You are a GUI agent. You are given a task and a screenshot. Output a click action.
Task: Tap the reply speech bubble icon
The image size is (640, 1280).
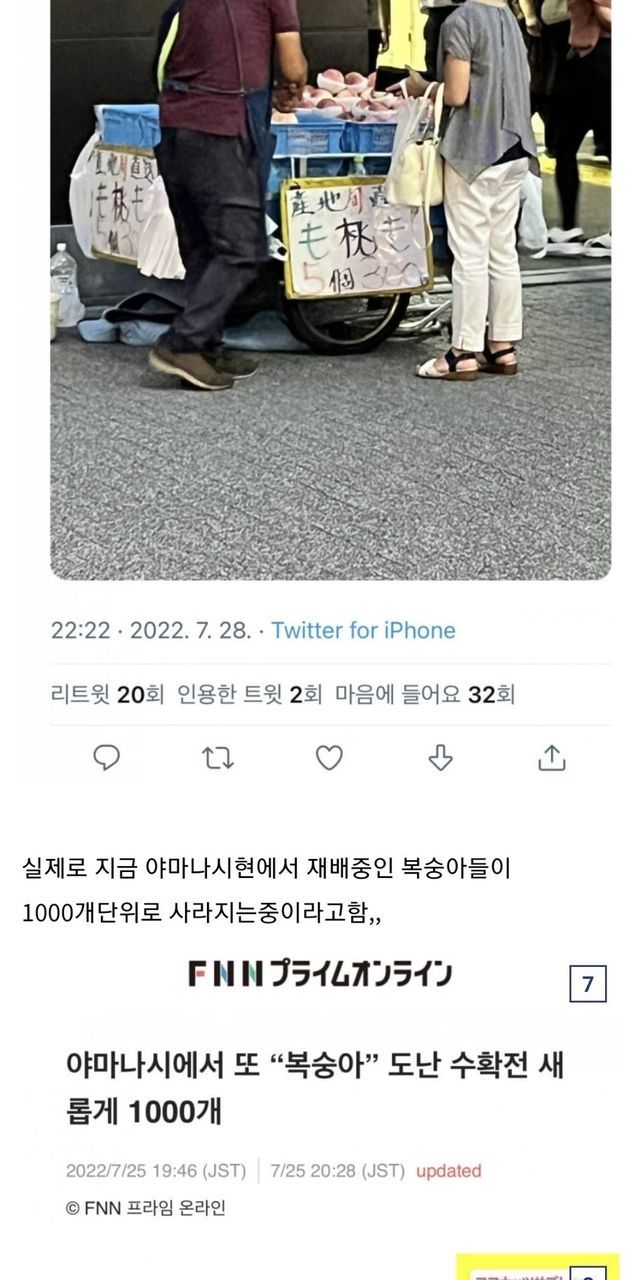(107, 759)
